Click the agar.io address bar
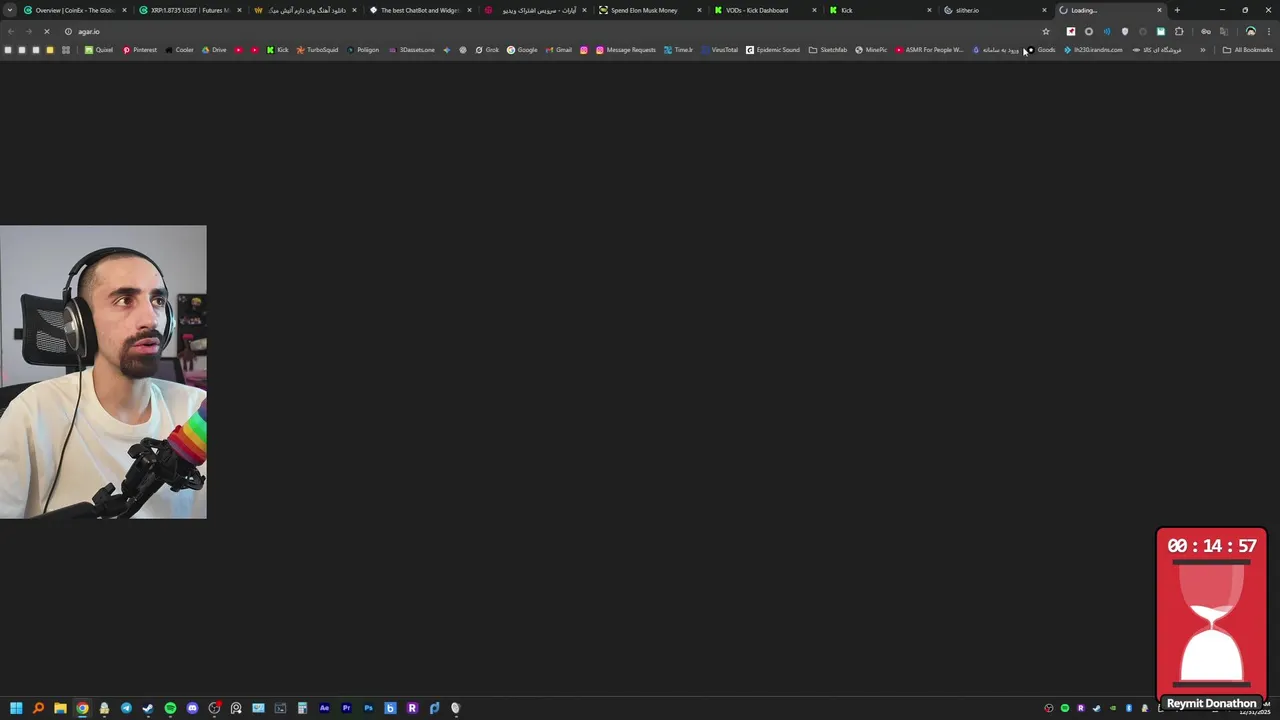1280x720 pixels. [x=555, y=31]
